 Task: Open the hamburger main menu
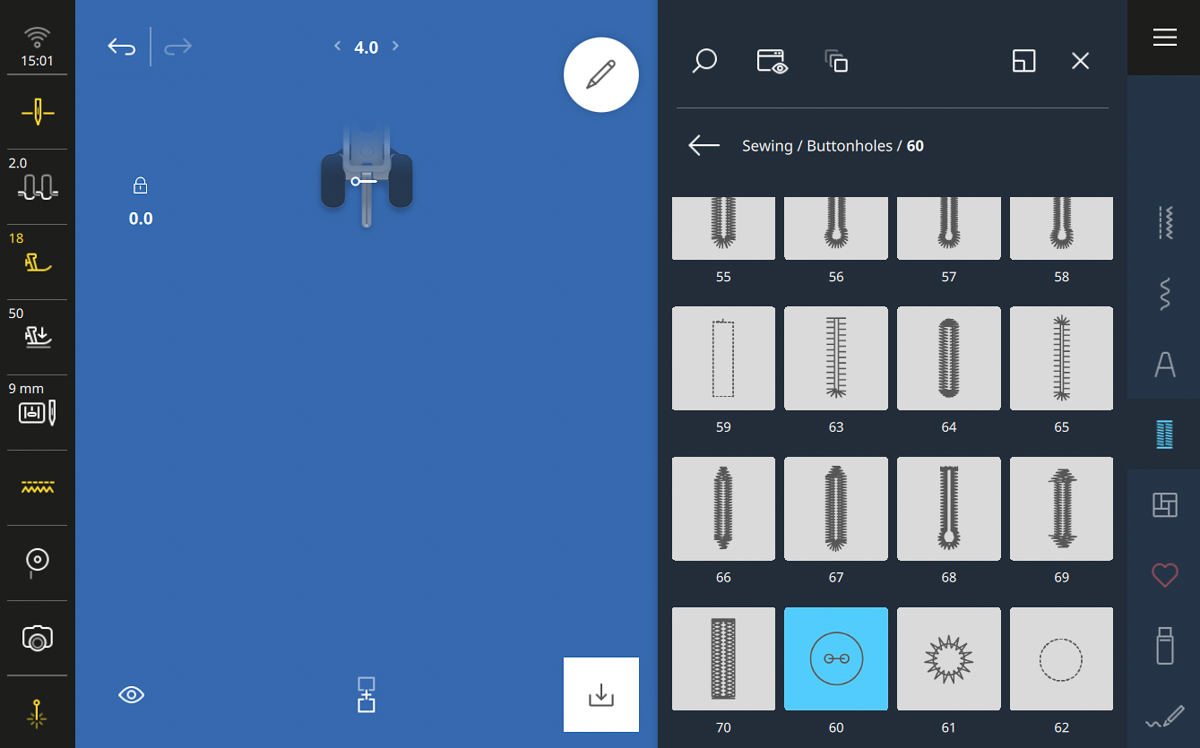click(1164, 37)
